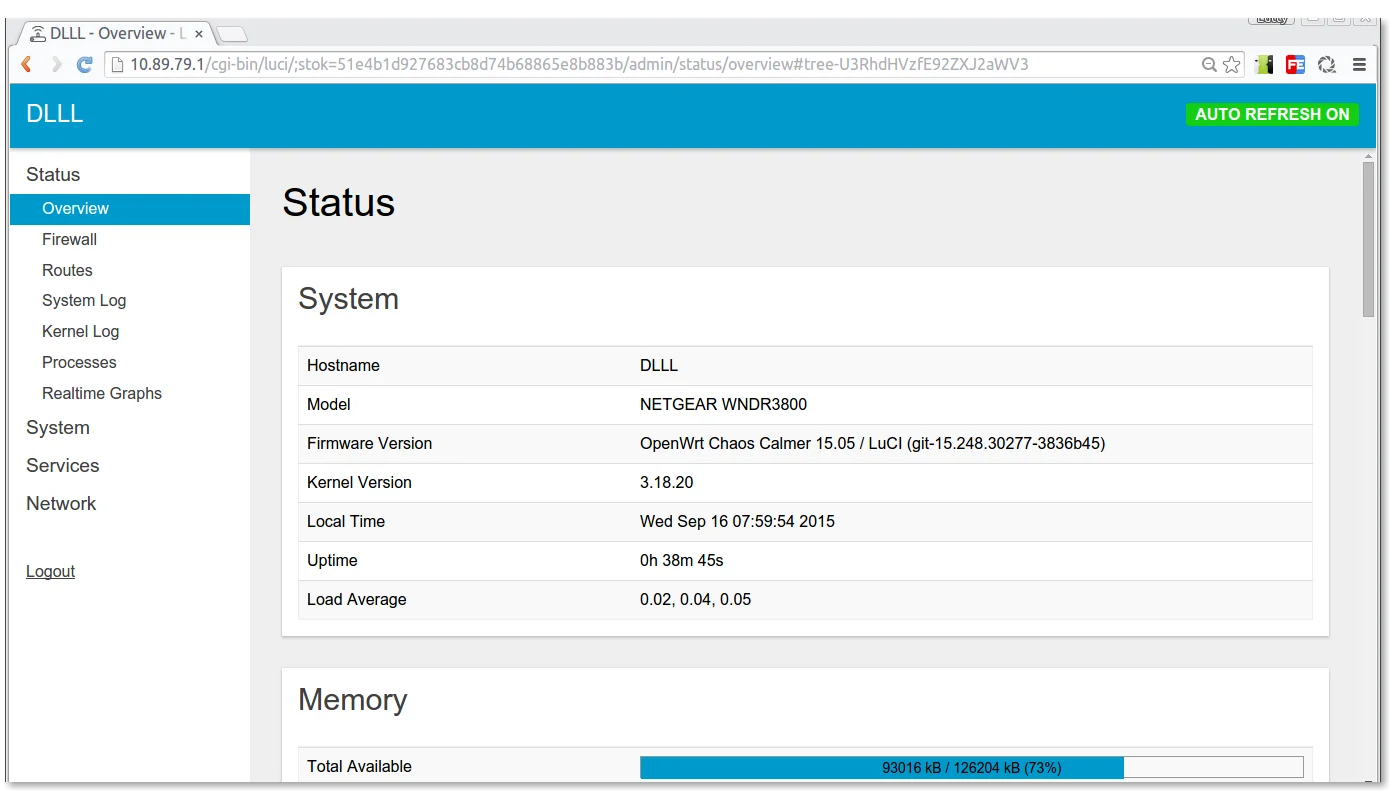Open the Kernel Log page
Viewport: 1390px width, 804px height.
pyautogui.click(x=80, y=332)
